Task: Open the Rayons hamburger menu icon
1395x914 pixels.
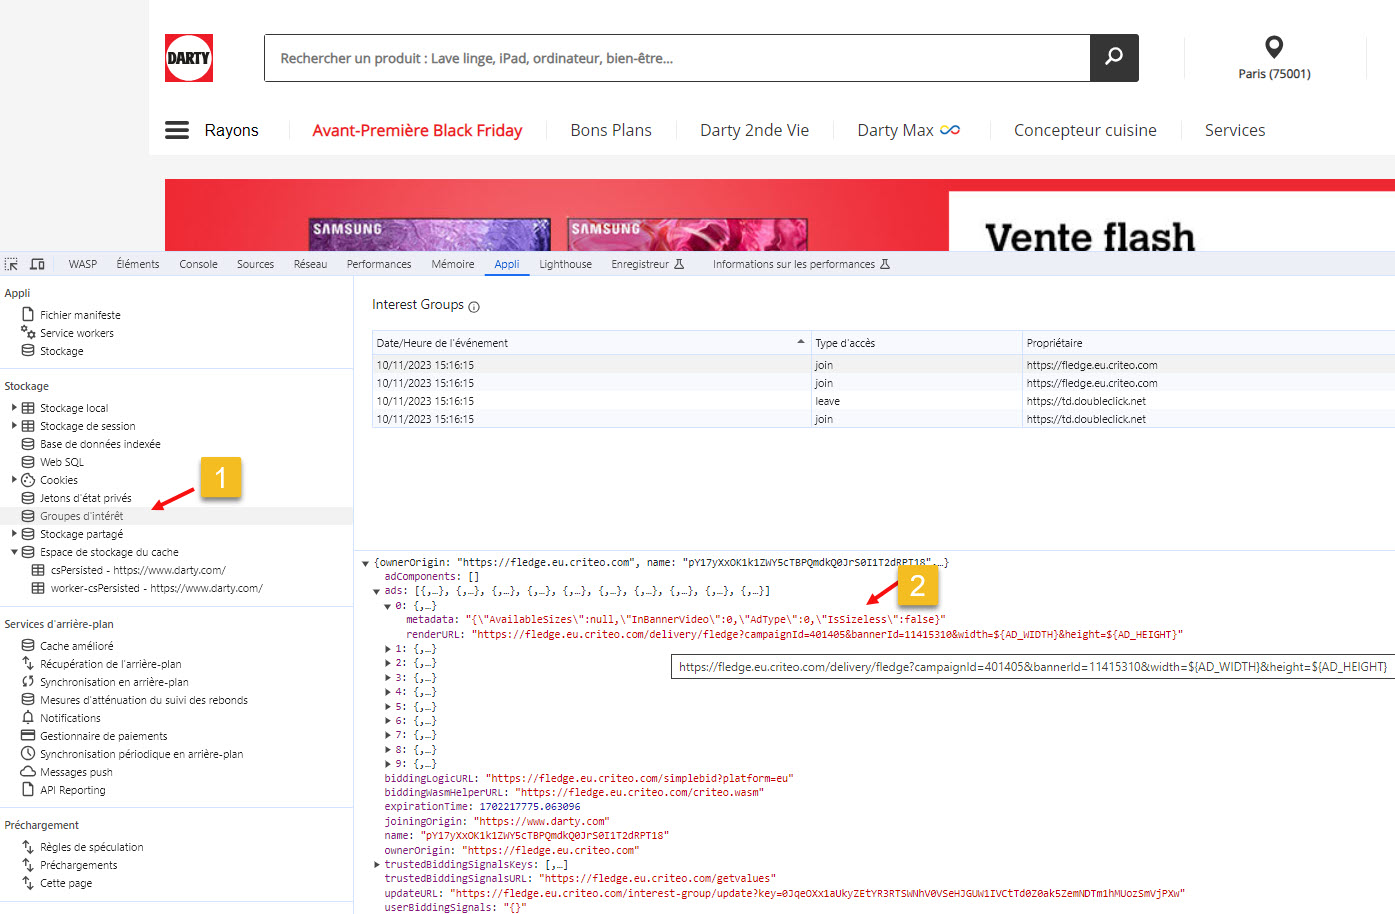Action: [x=177, y=130]
